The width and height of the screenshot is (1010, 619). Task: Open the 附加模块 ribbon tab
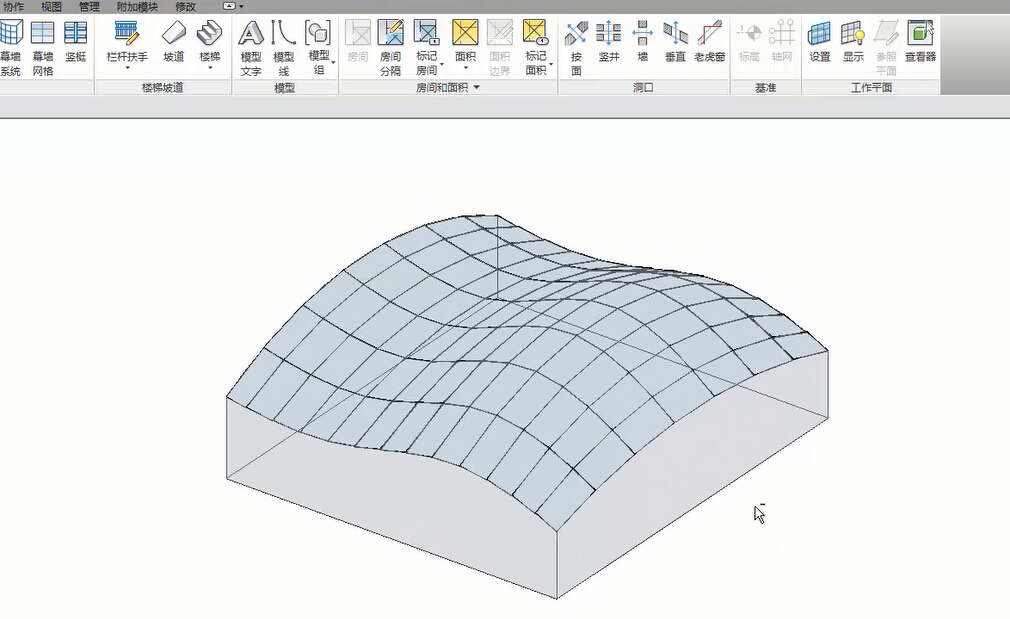[x=137, y=7]
